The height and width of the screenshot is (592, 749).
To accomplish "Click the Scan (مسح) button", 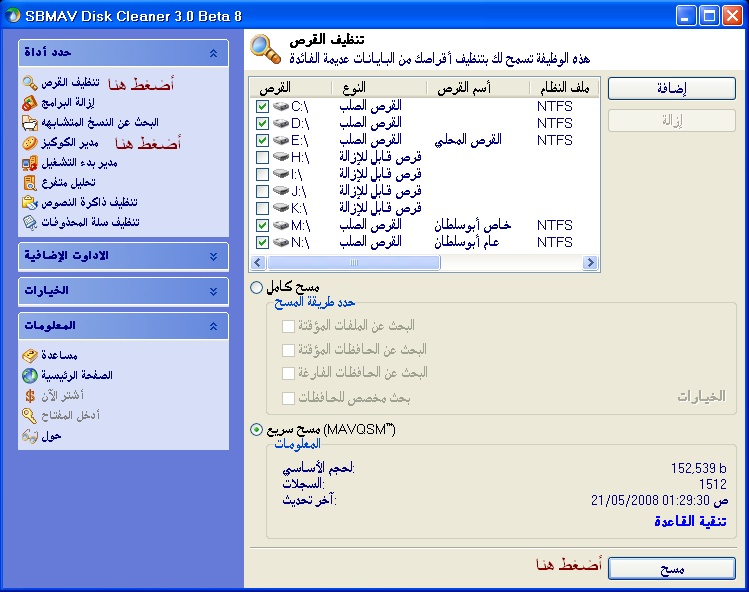I will 672,569.
